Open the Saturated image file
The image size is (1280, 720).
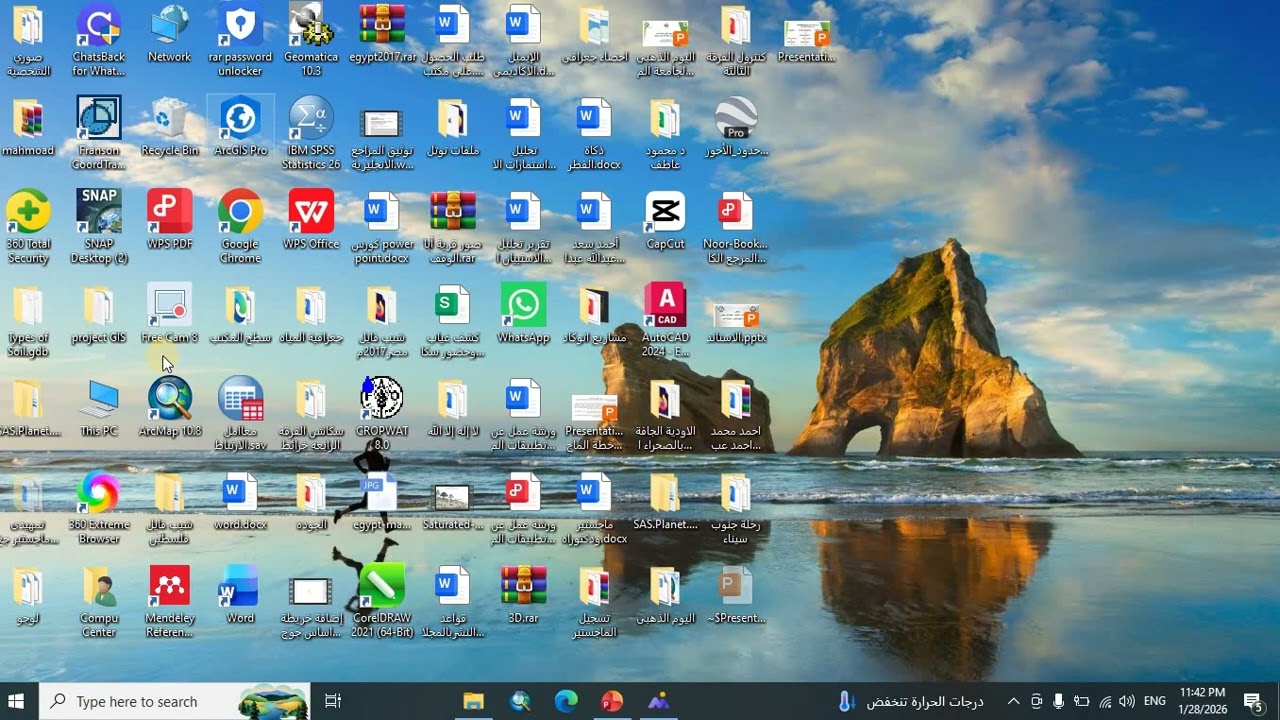pos(453,501)
